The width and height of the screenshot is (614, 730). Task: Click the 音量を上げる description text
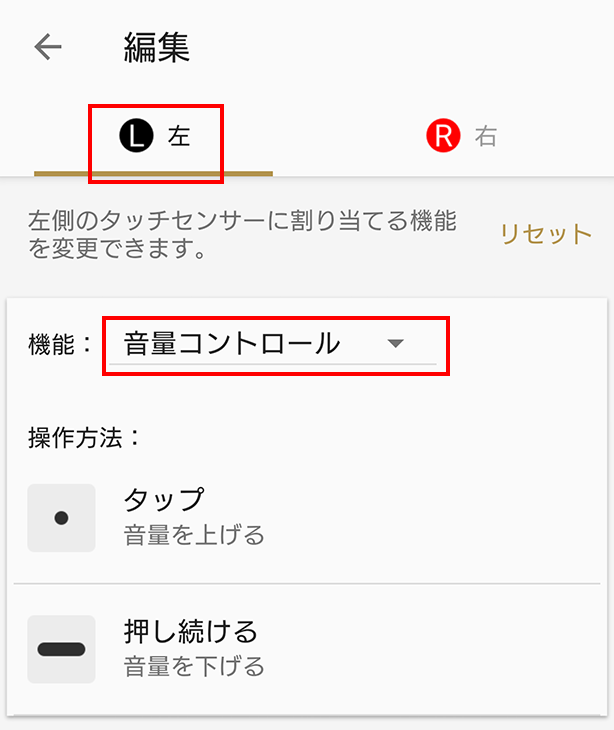pyautogui.click(x=194, y=535)
